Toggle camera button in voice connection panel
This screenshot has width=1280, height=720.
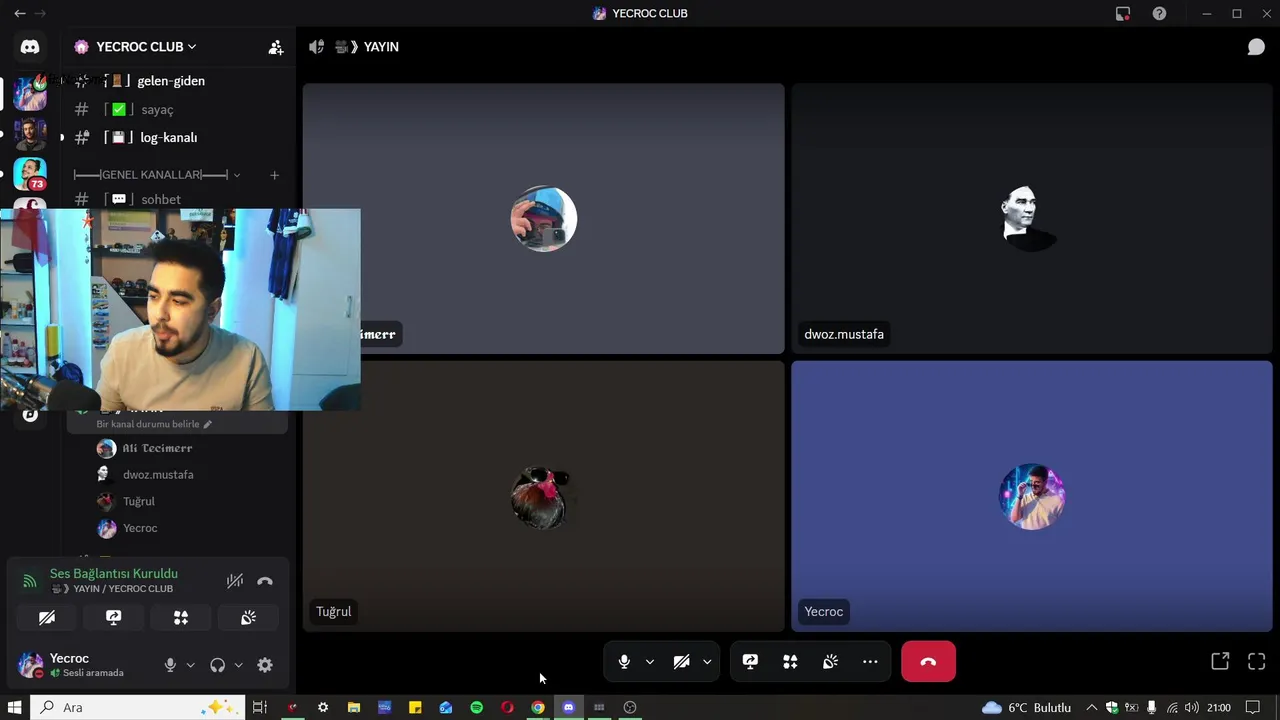[x=47, y=618]
